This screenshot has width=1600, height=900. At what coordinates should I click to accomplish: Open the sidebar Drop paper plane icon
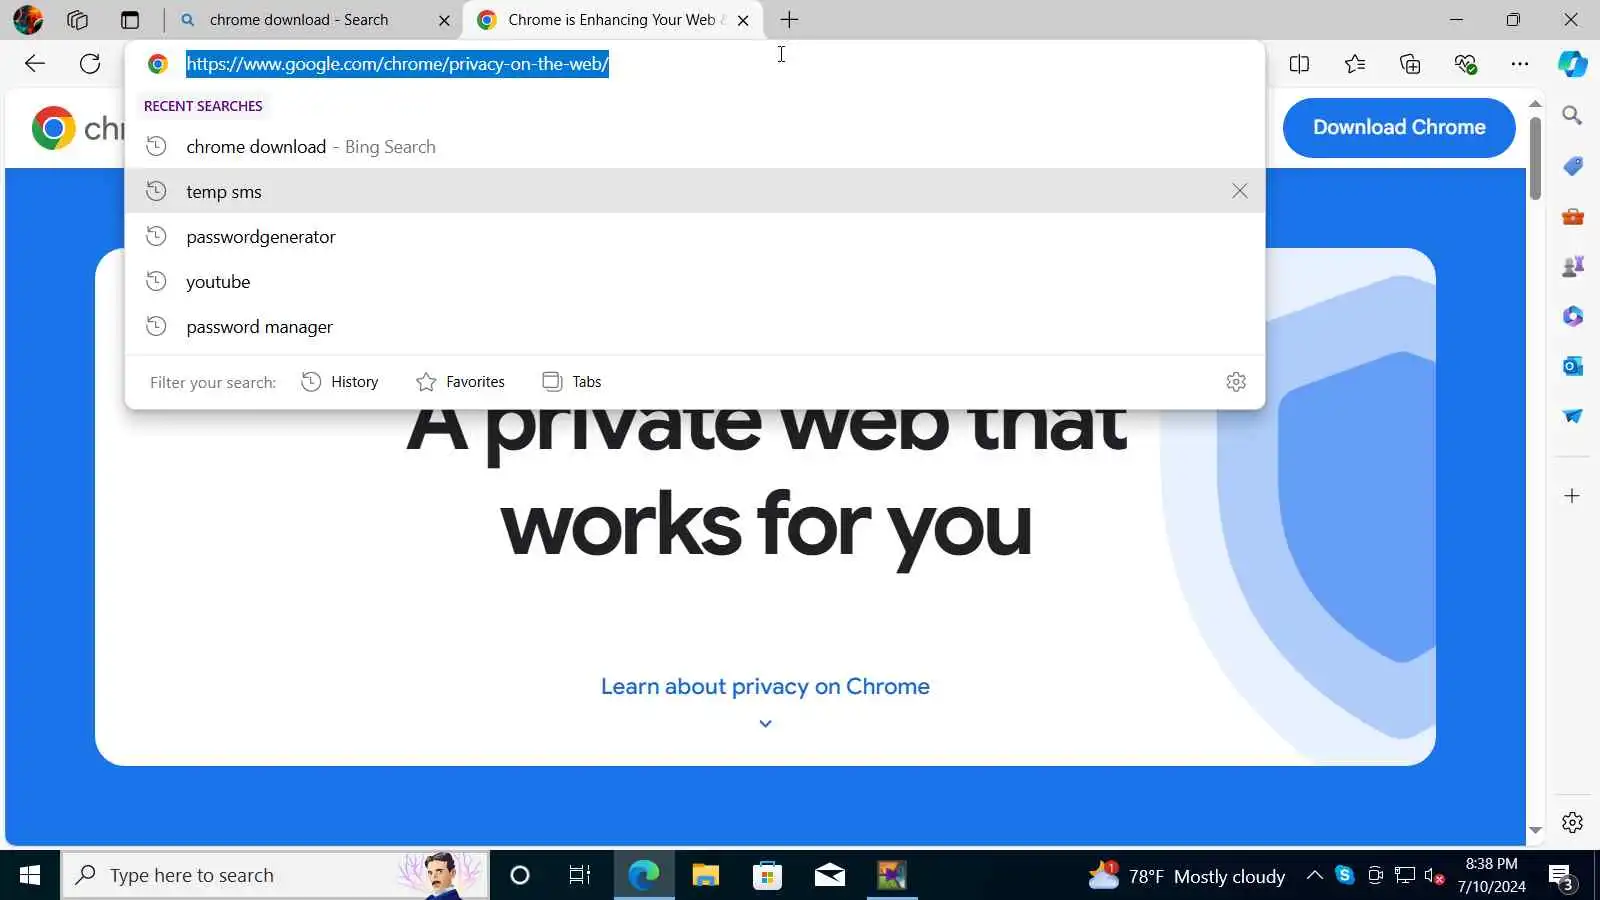[1572, 416]
